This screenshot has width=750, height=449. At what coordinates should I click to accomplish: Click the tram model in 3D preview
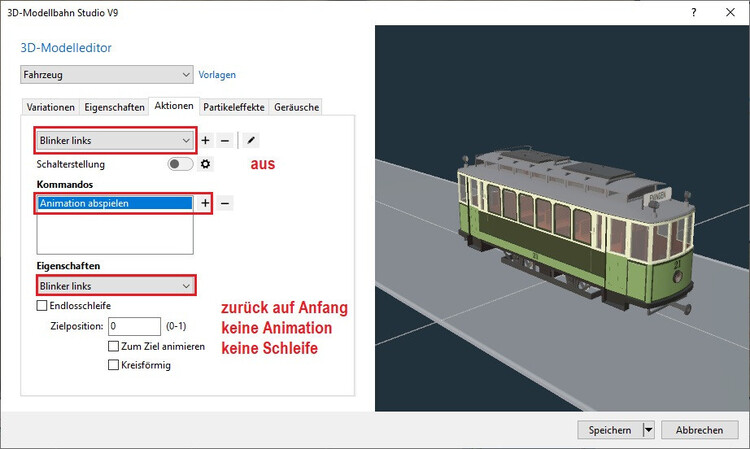coord(576,230)
